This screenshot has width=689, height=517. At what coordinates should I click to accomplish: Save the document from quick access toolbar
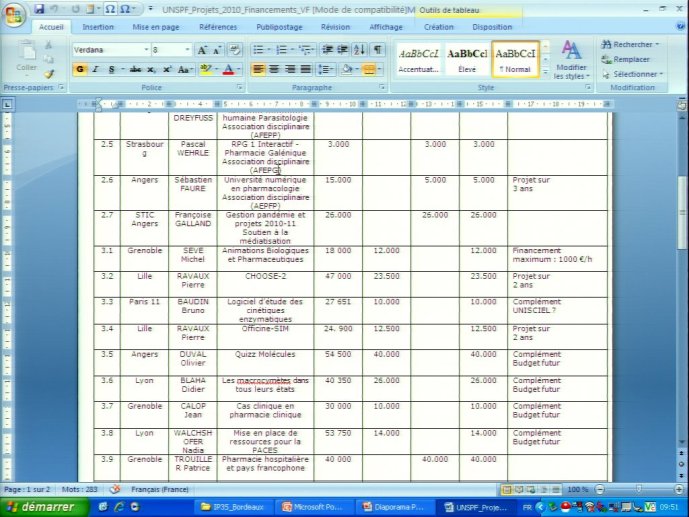click(39, 9)
